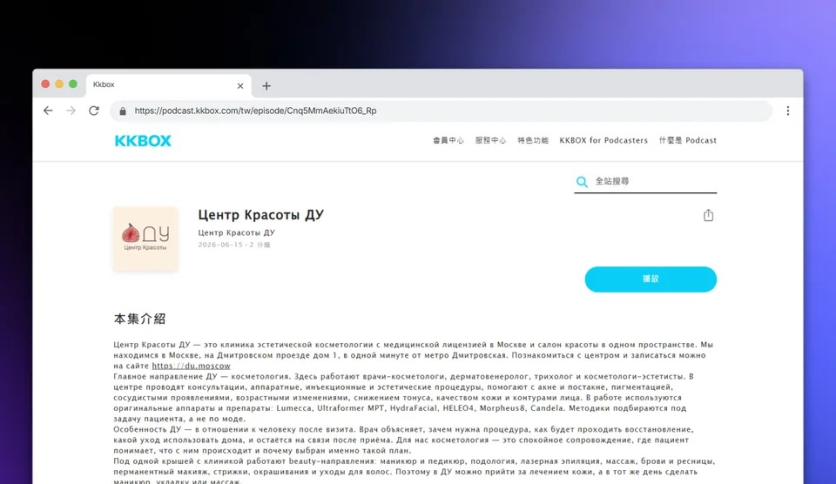Select the Kkbox browser tab

tap(168, 85)
